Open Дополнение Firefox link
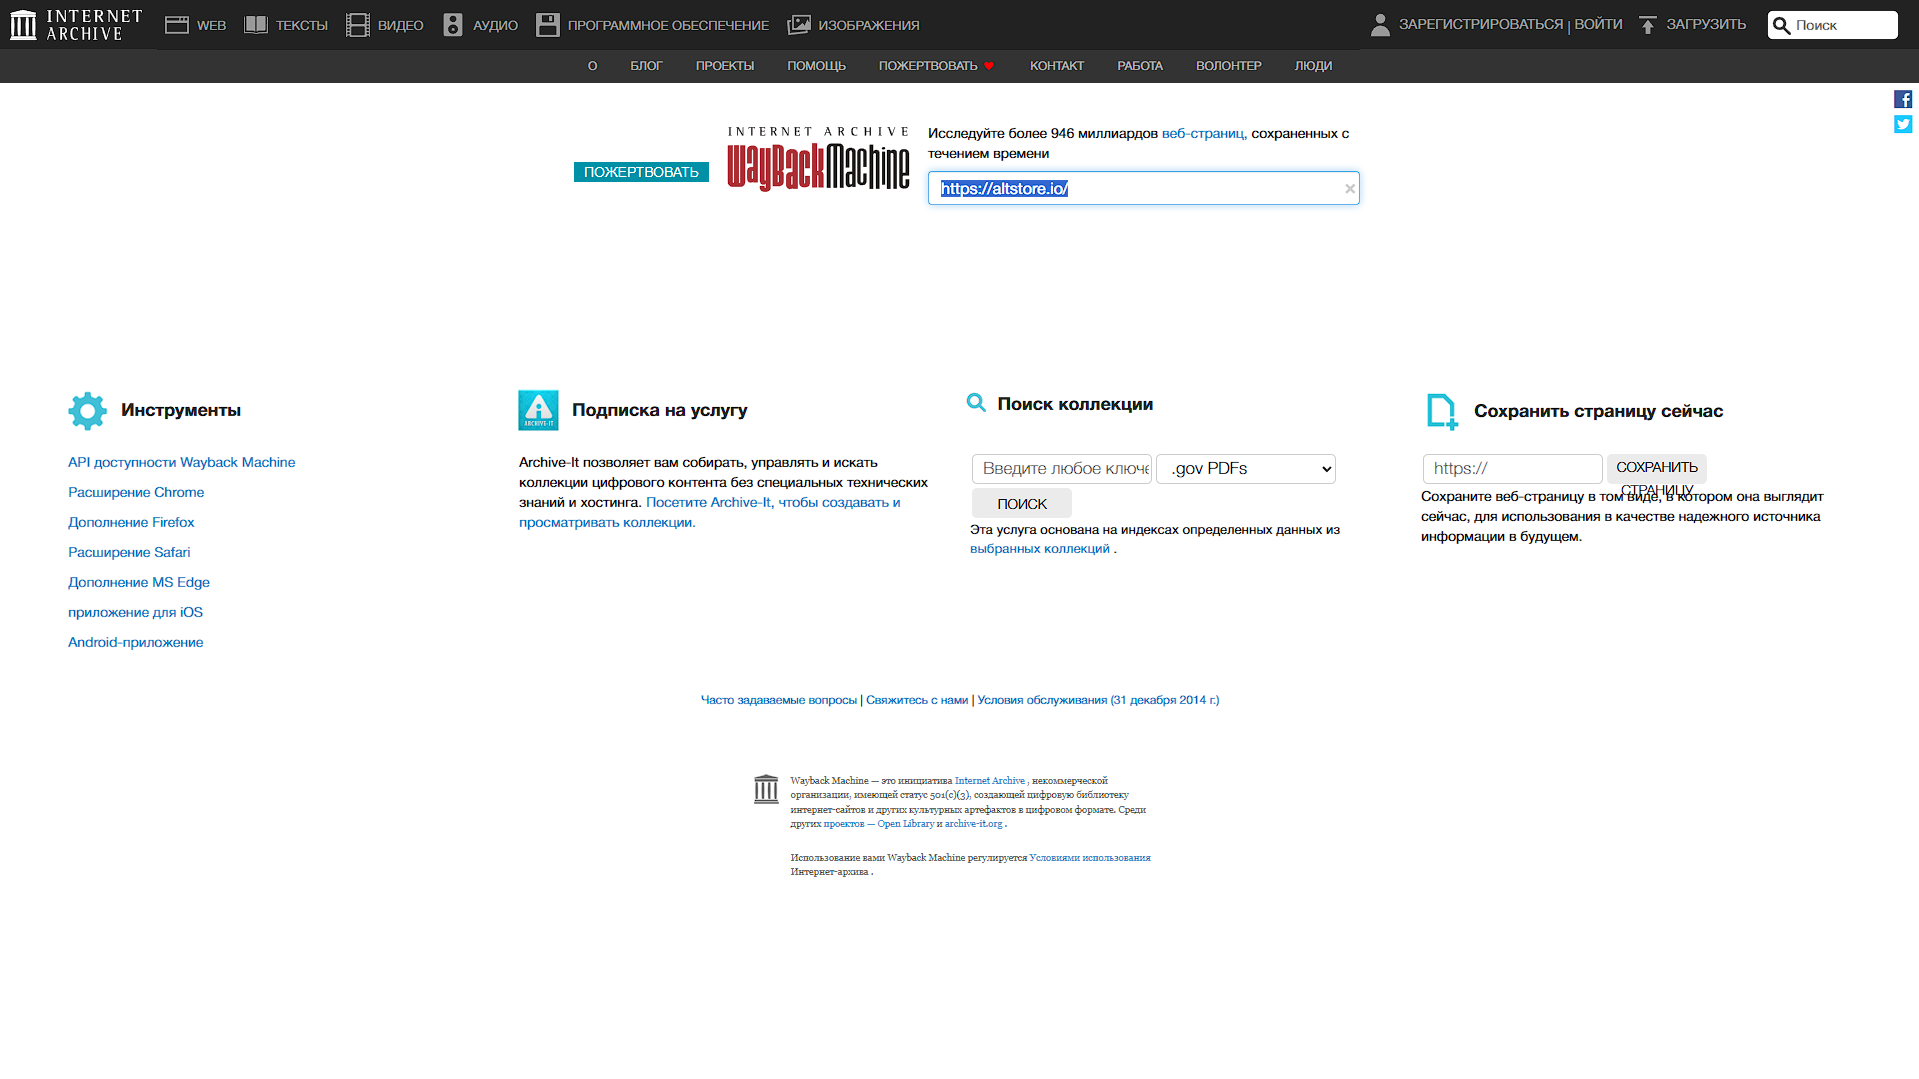The image size is (1919, 1079). point(131,522)
